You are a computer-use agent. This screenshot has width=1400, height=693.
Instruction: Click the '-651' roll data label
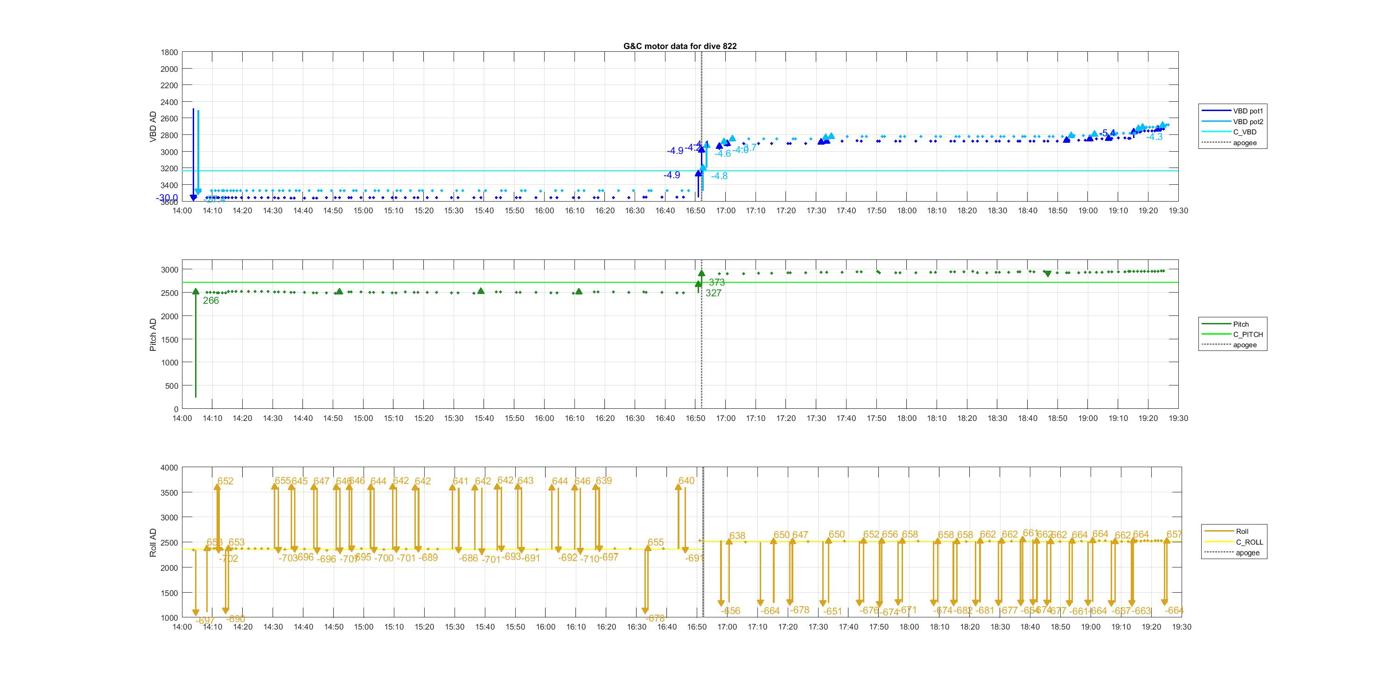833,611
